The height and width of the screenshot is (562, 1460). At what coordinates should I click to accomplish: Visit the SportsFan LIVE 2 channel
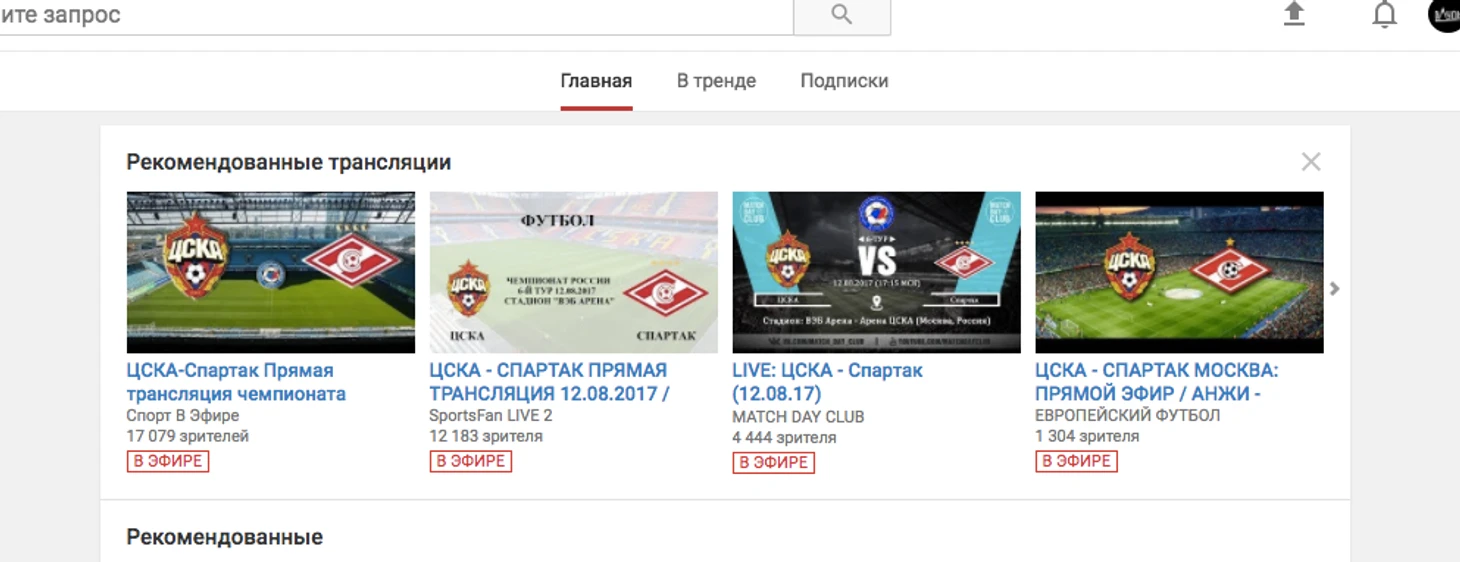pos(491,415)
